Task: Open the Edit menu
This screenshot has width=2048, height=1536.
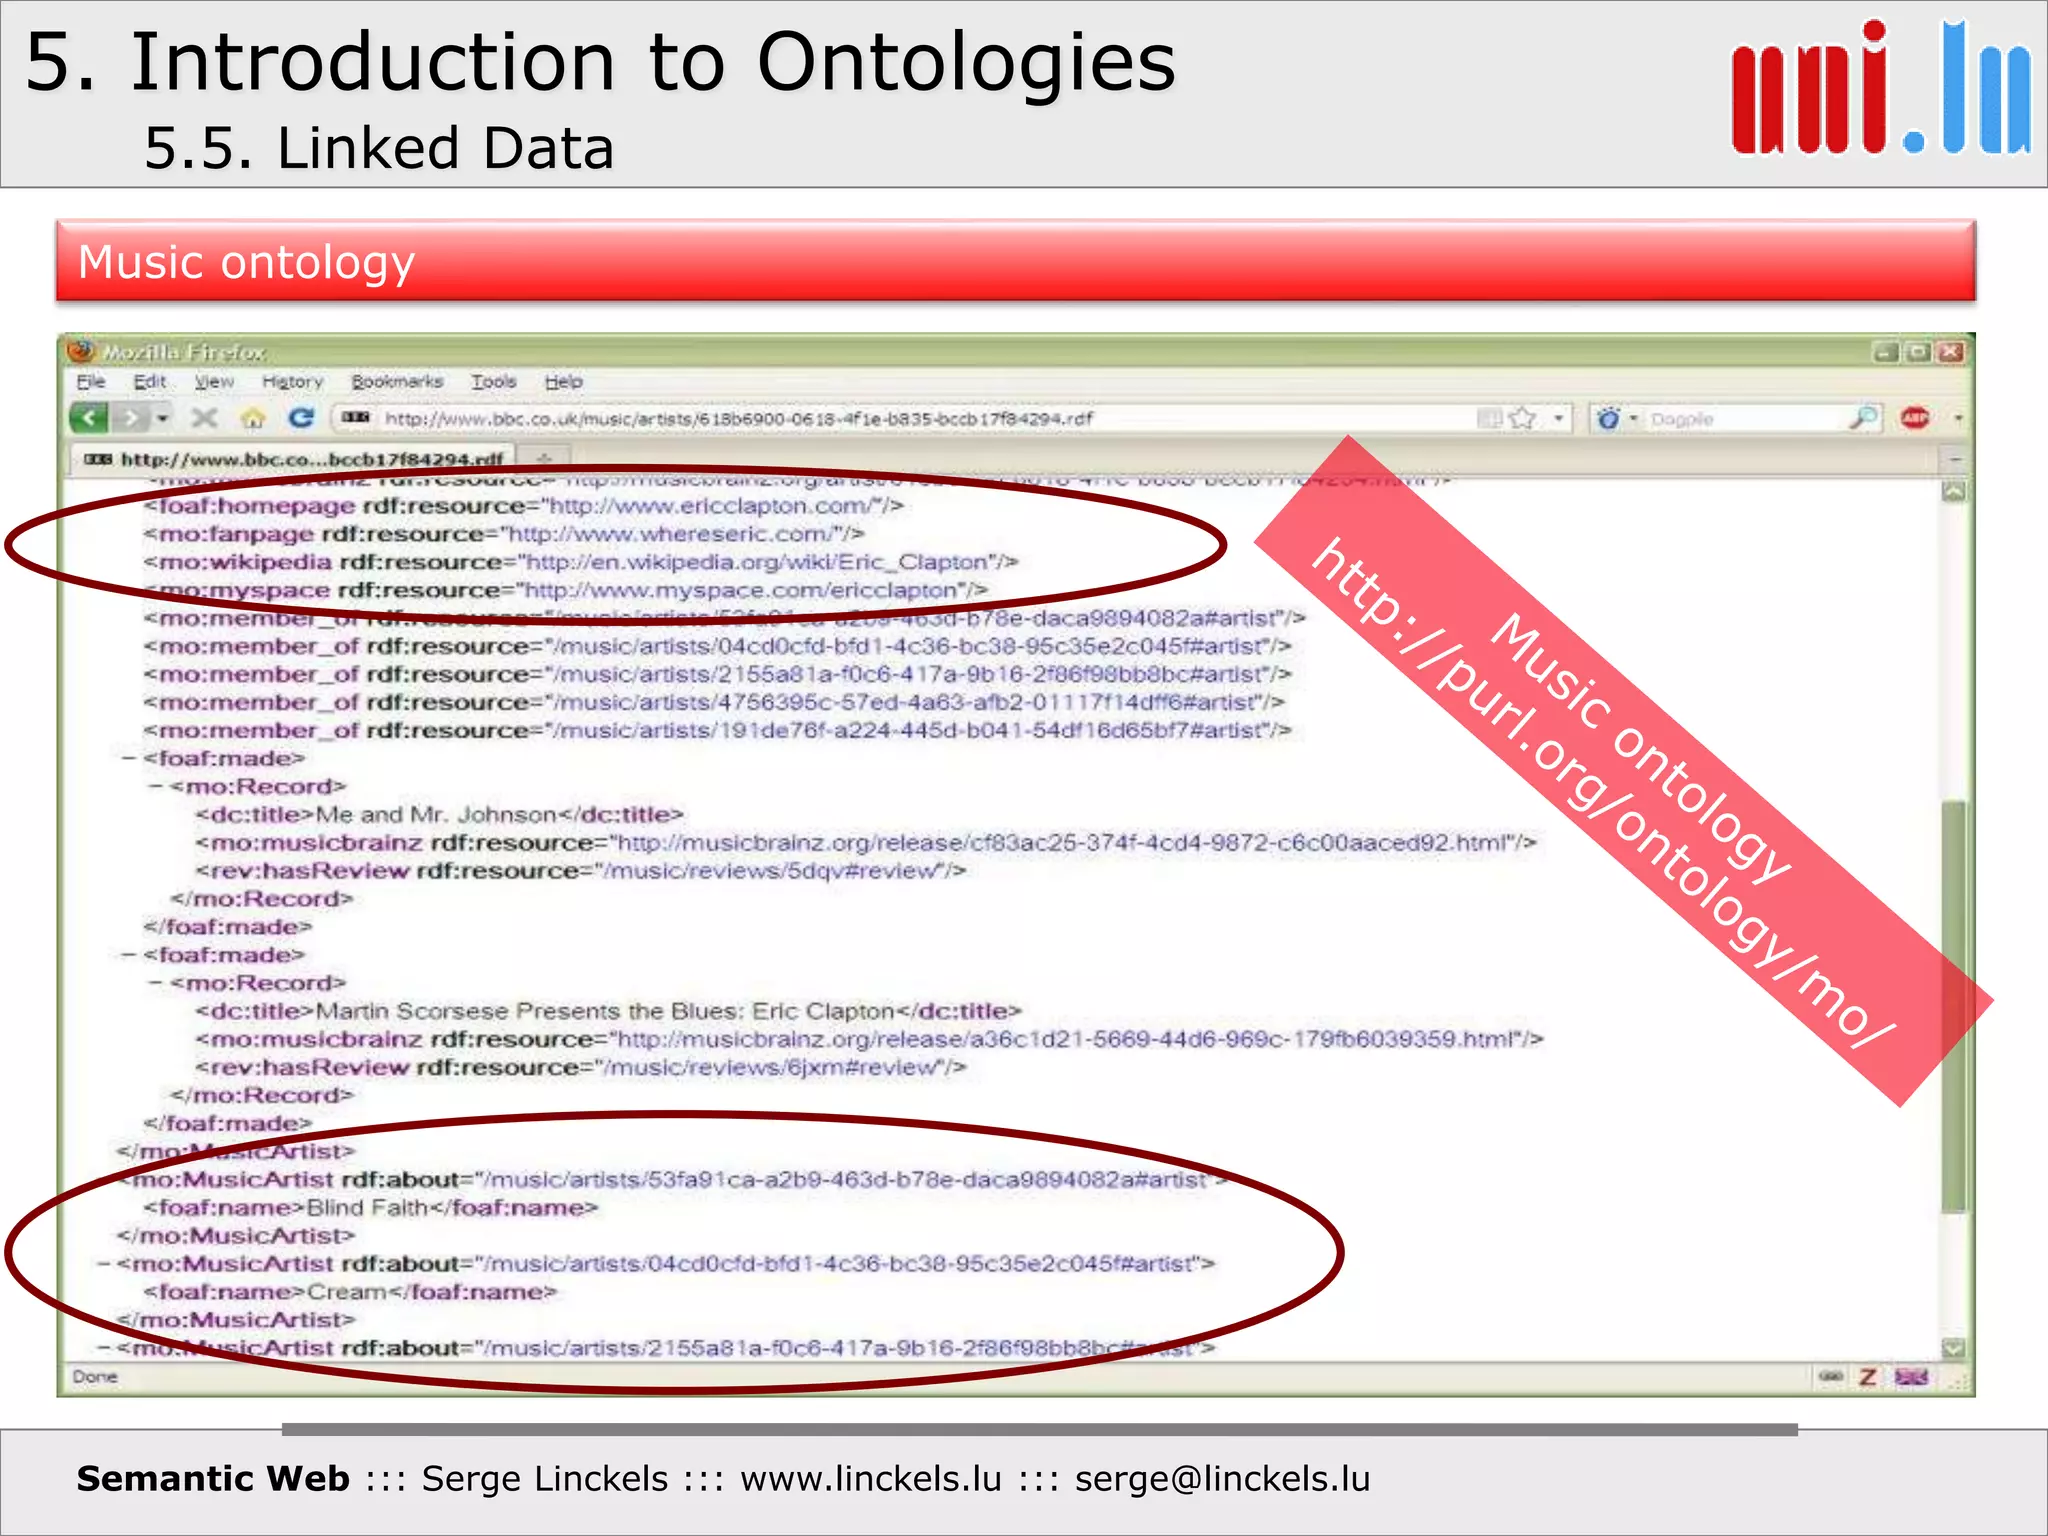Action: 150,381
